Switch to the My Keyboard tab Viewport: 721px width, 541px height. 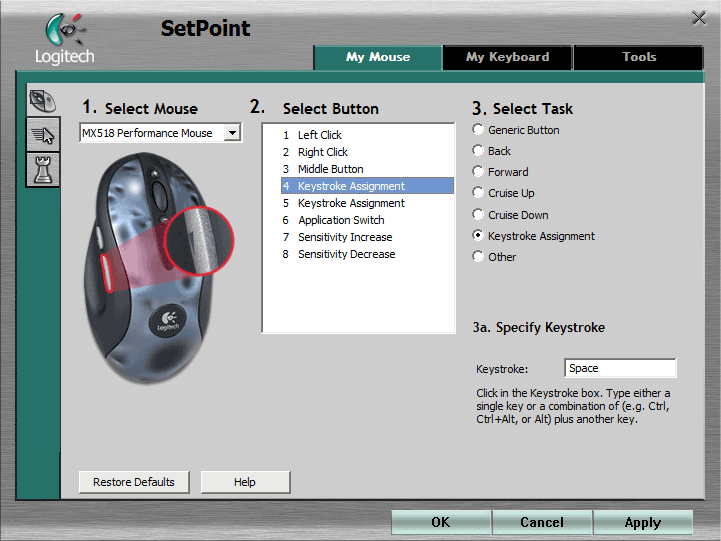point(507,57)
